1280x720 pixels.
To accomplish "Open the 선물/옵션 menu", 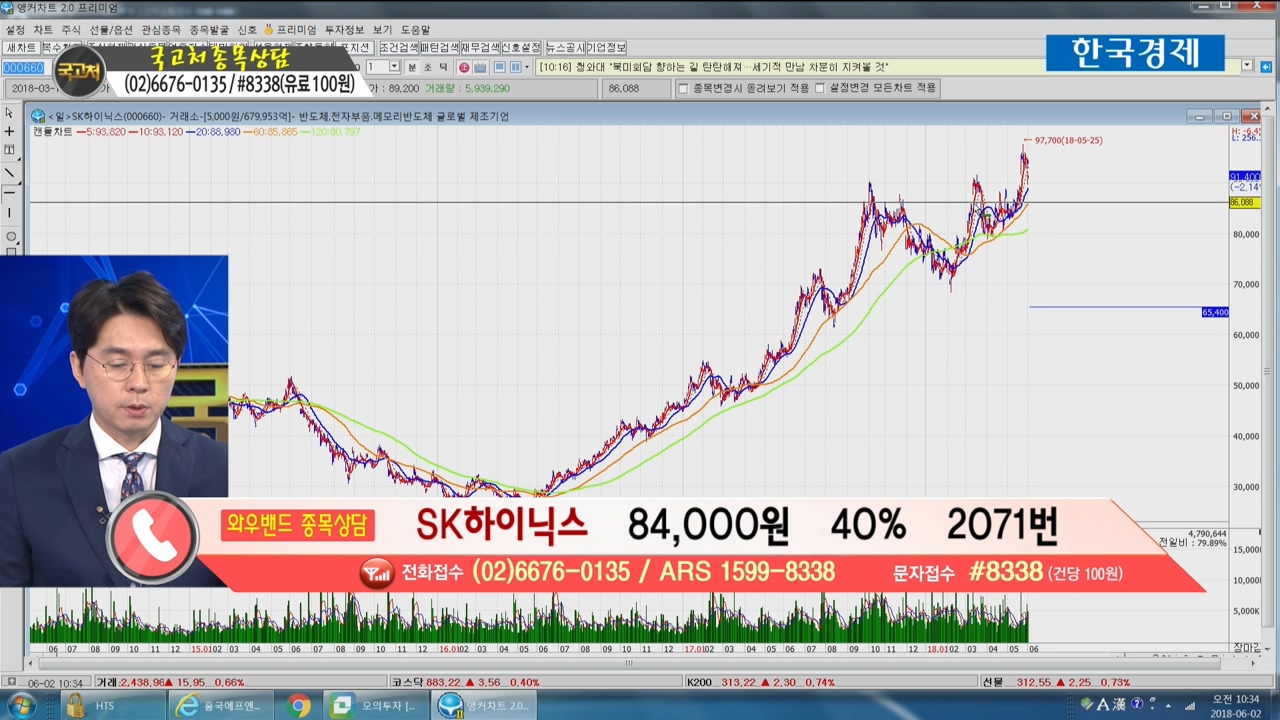I will (x=111, y=30).
